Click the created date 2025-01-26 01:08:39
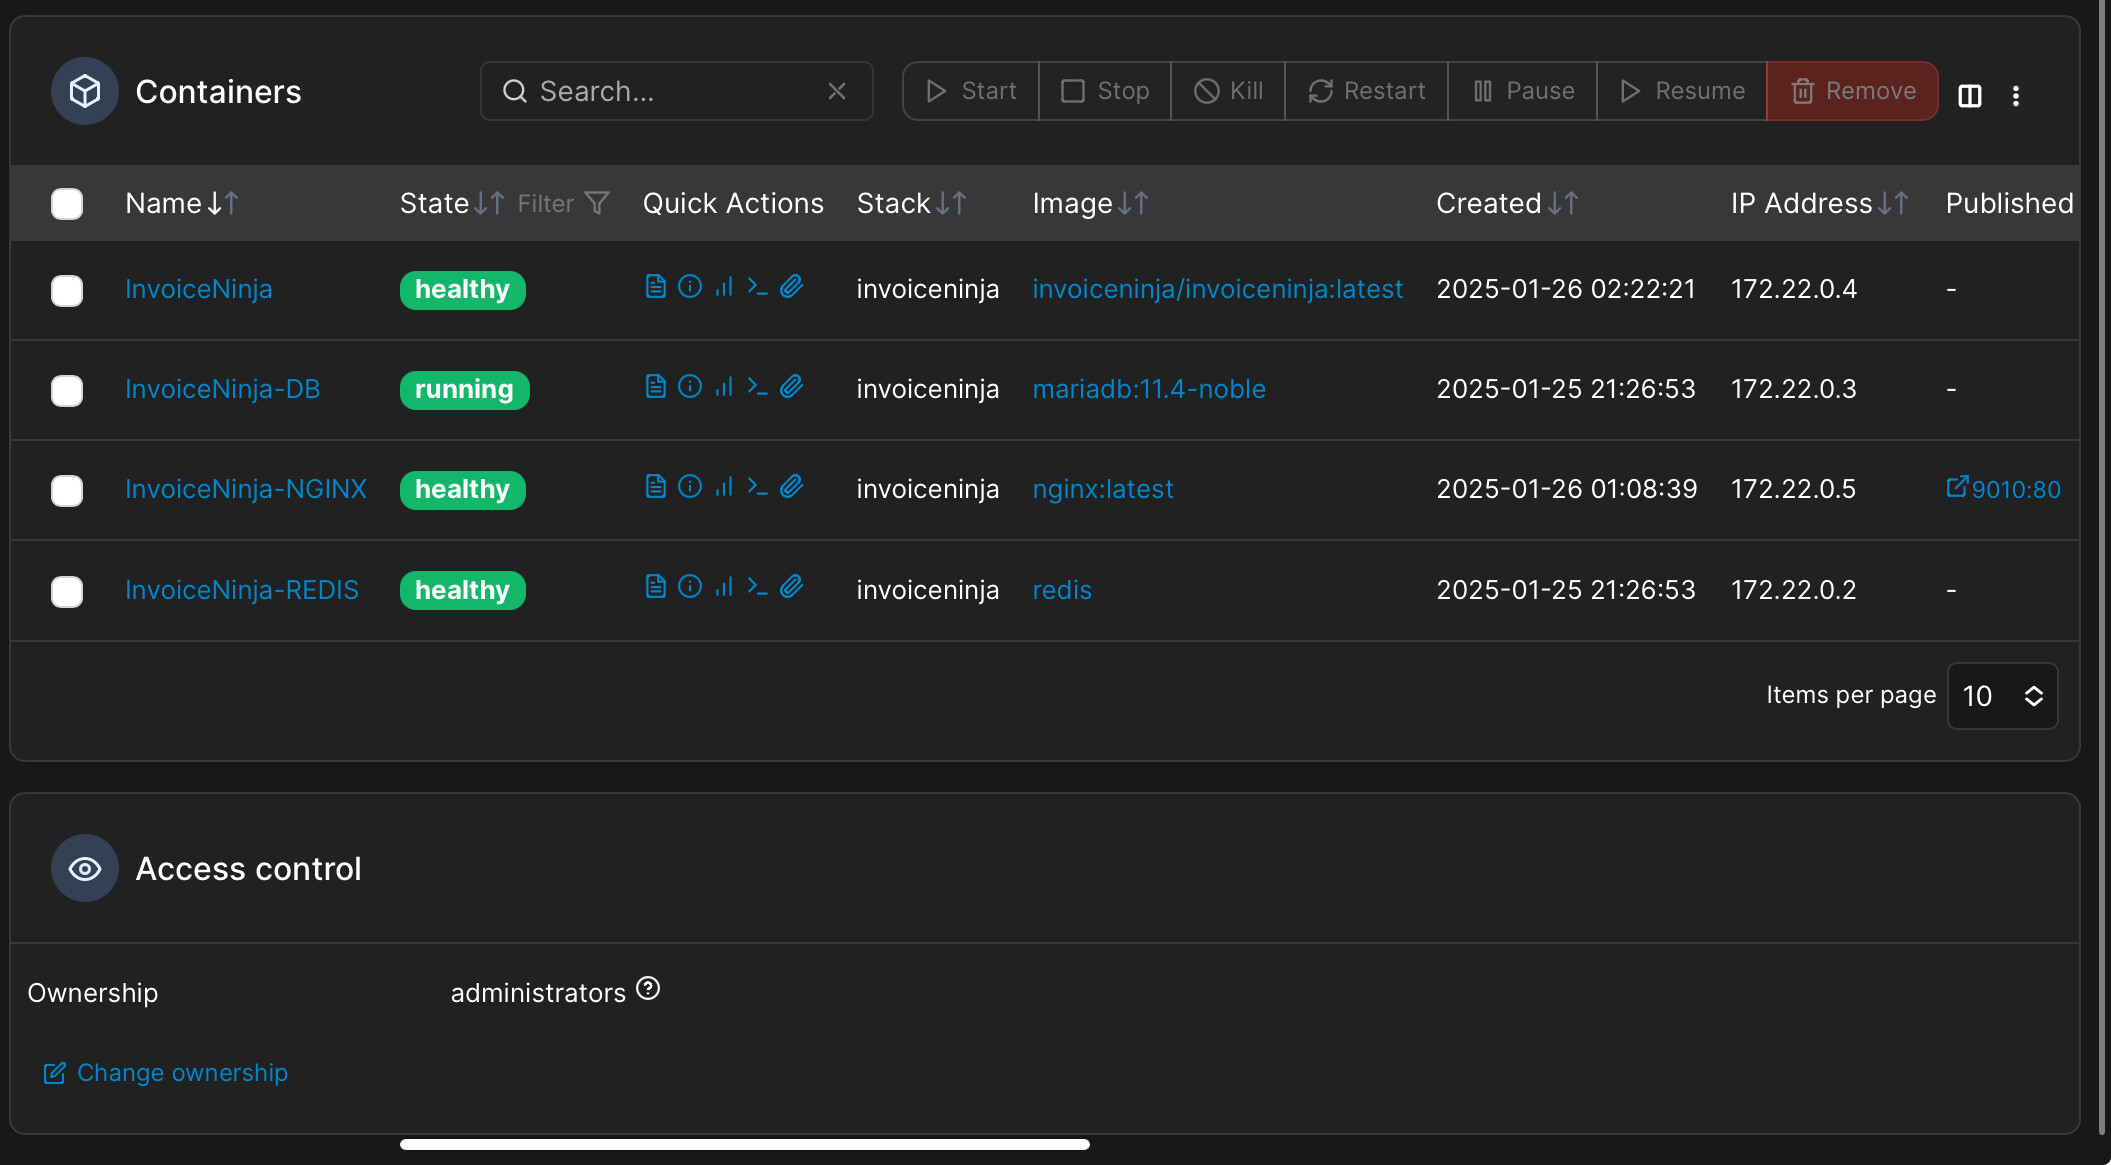The height and width of the screenshot is (1165, 2111). 1567,489
